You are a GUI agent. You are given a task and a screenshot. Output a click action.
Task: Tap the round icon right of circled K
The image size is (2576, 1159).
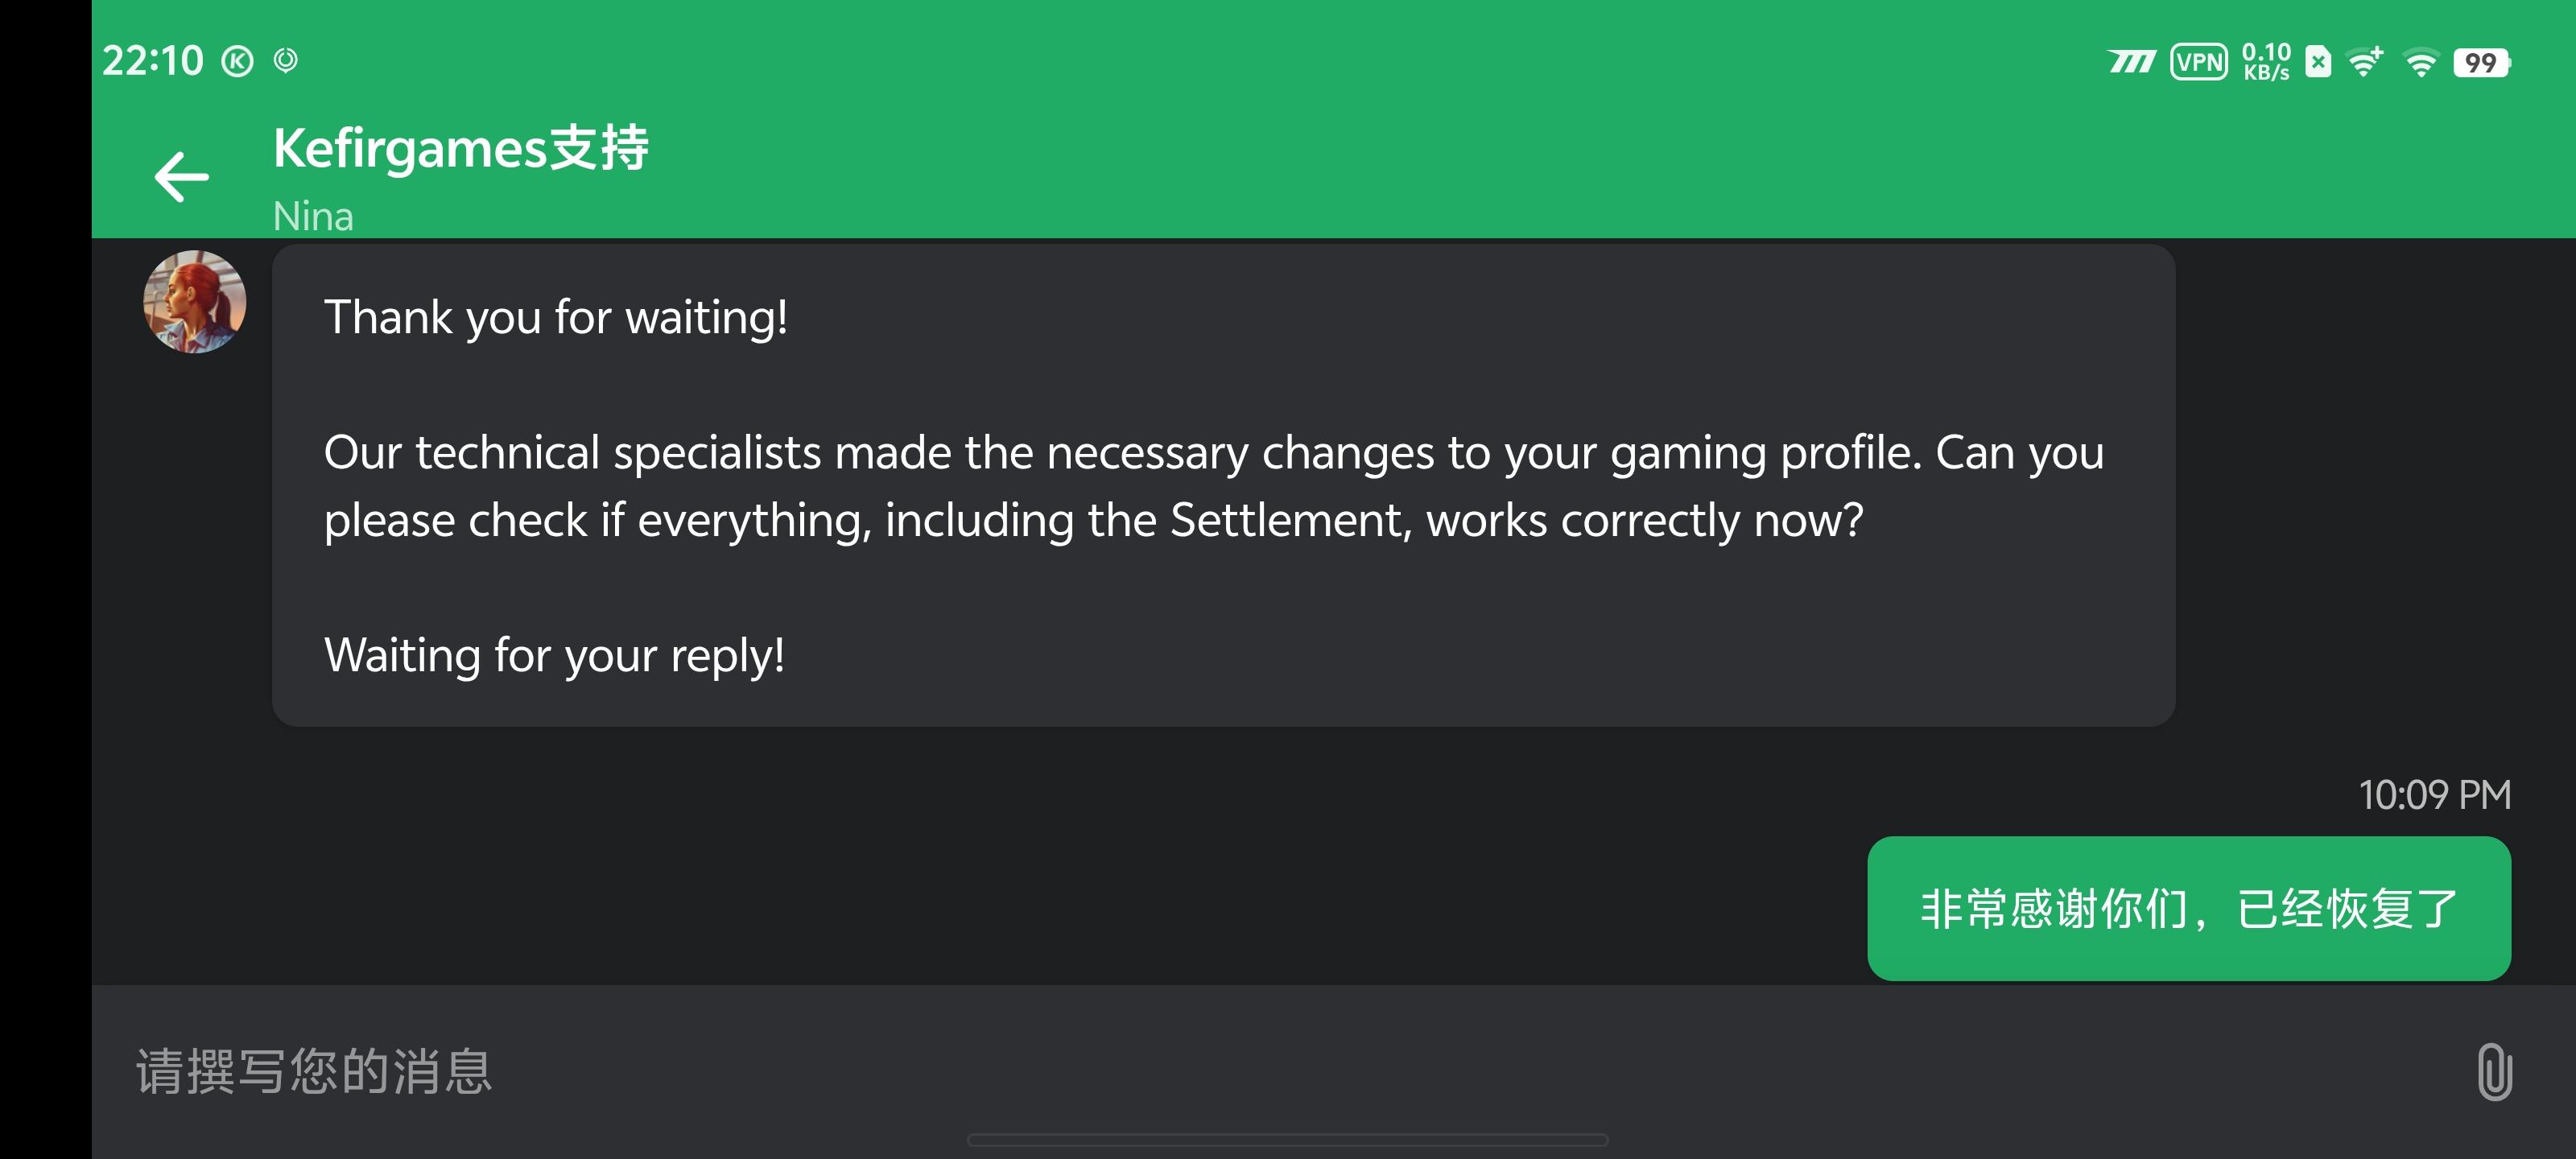pyautogui.click(x=286, y=61)
